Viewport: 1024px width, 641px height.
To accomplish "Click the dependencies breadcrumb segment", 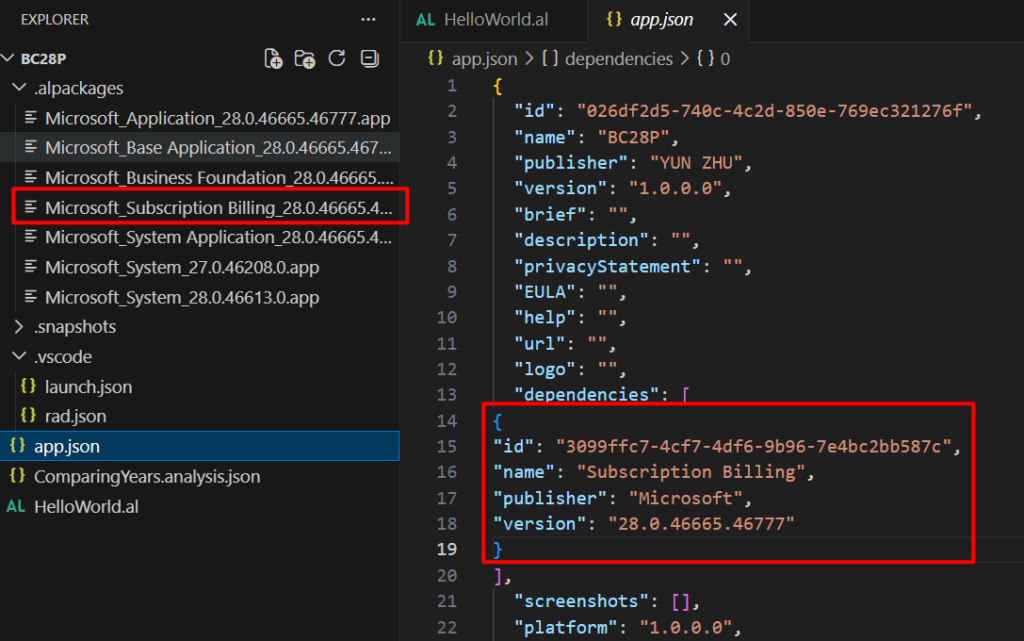I will (618, 59).
